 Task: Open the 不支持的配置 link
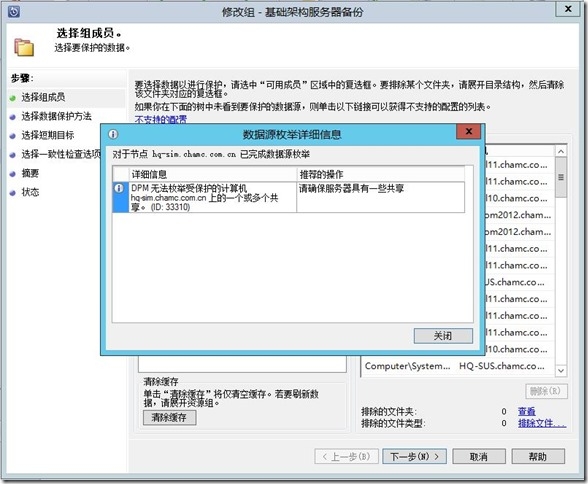click(x=160, y=120)
